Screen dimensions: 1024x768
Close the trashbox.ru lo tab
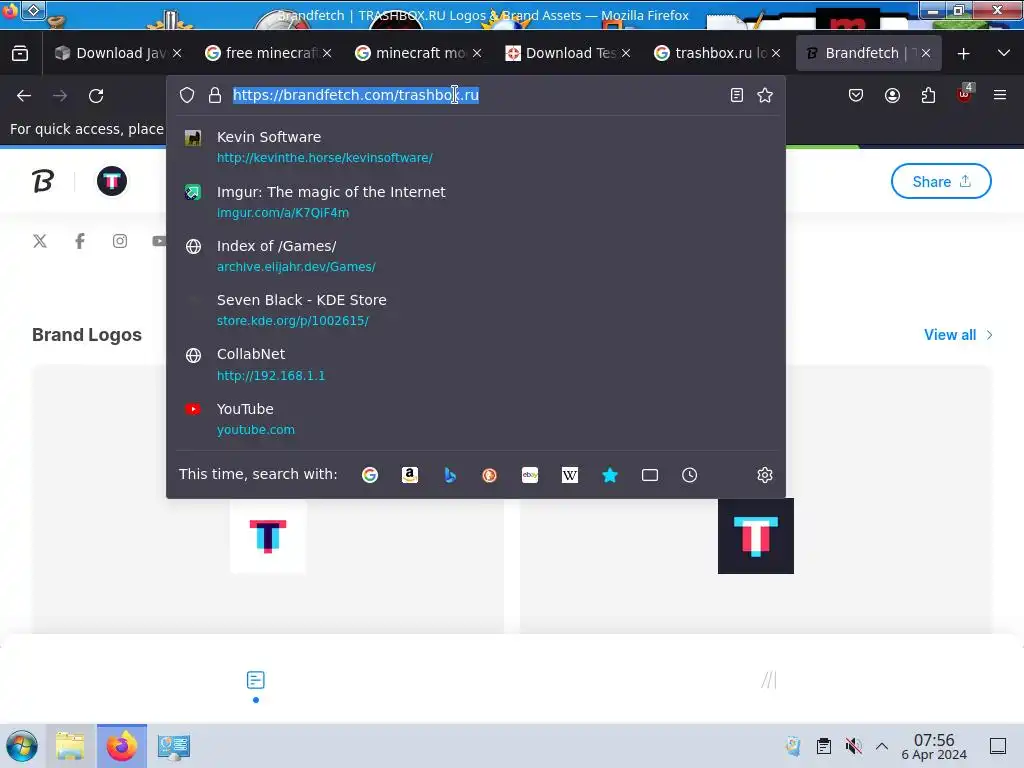pyautogui.click(x=776, y=54)
